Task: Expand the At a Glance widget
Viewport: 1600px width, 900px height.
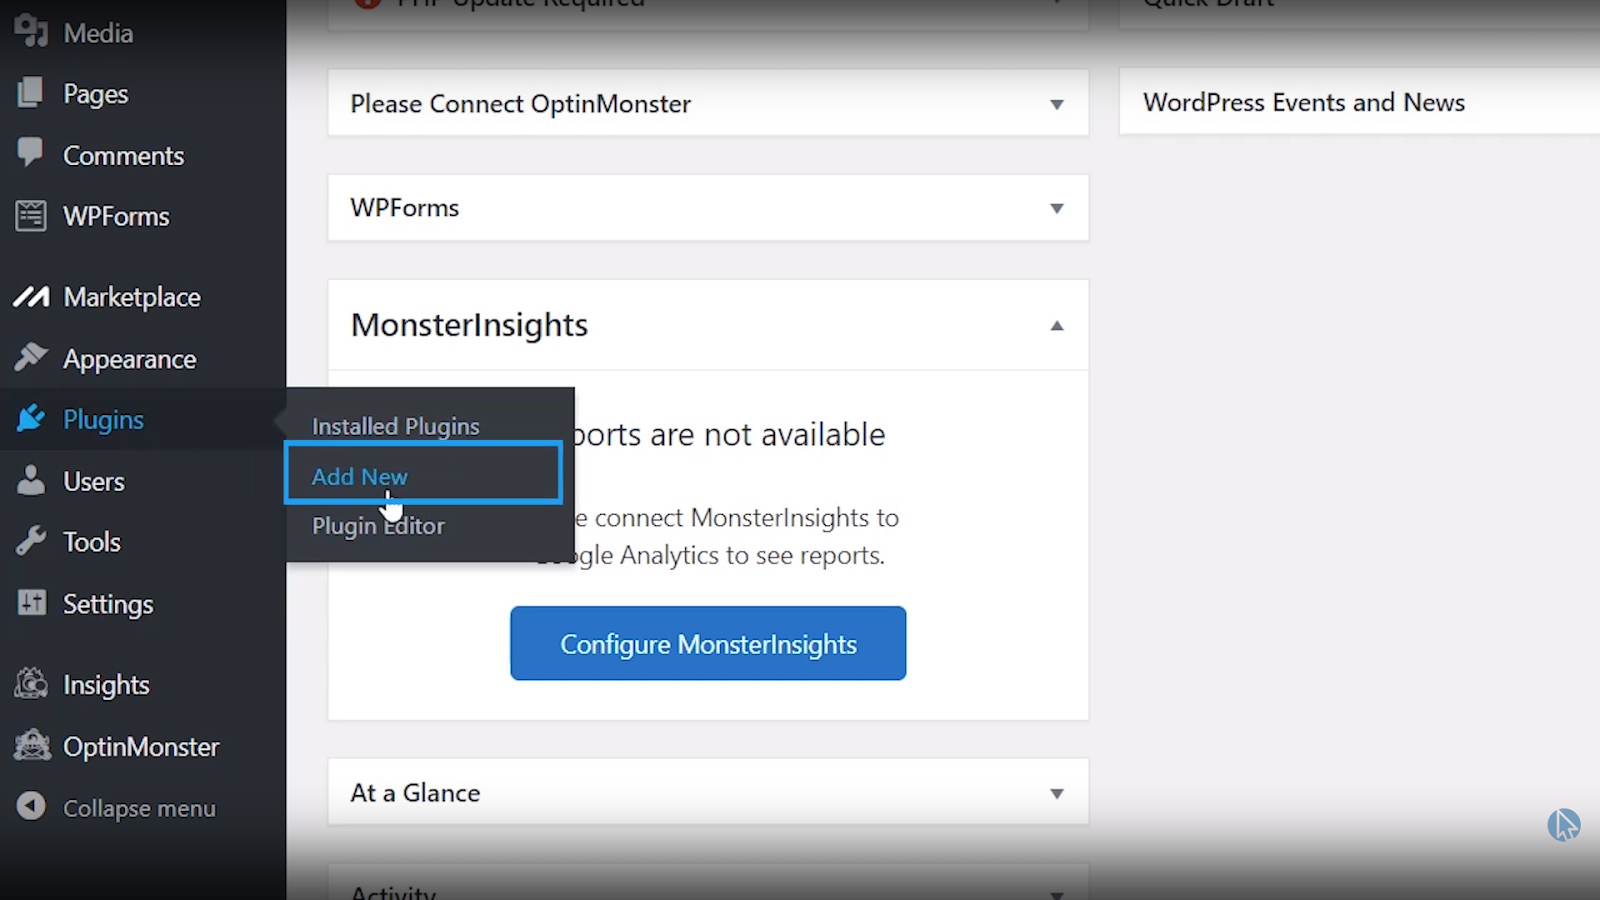Action: 1057,793
